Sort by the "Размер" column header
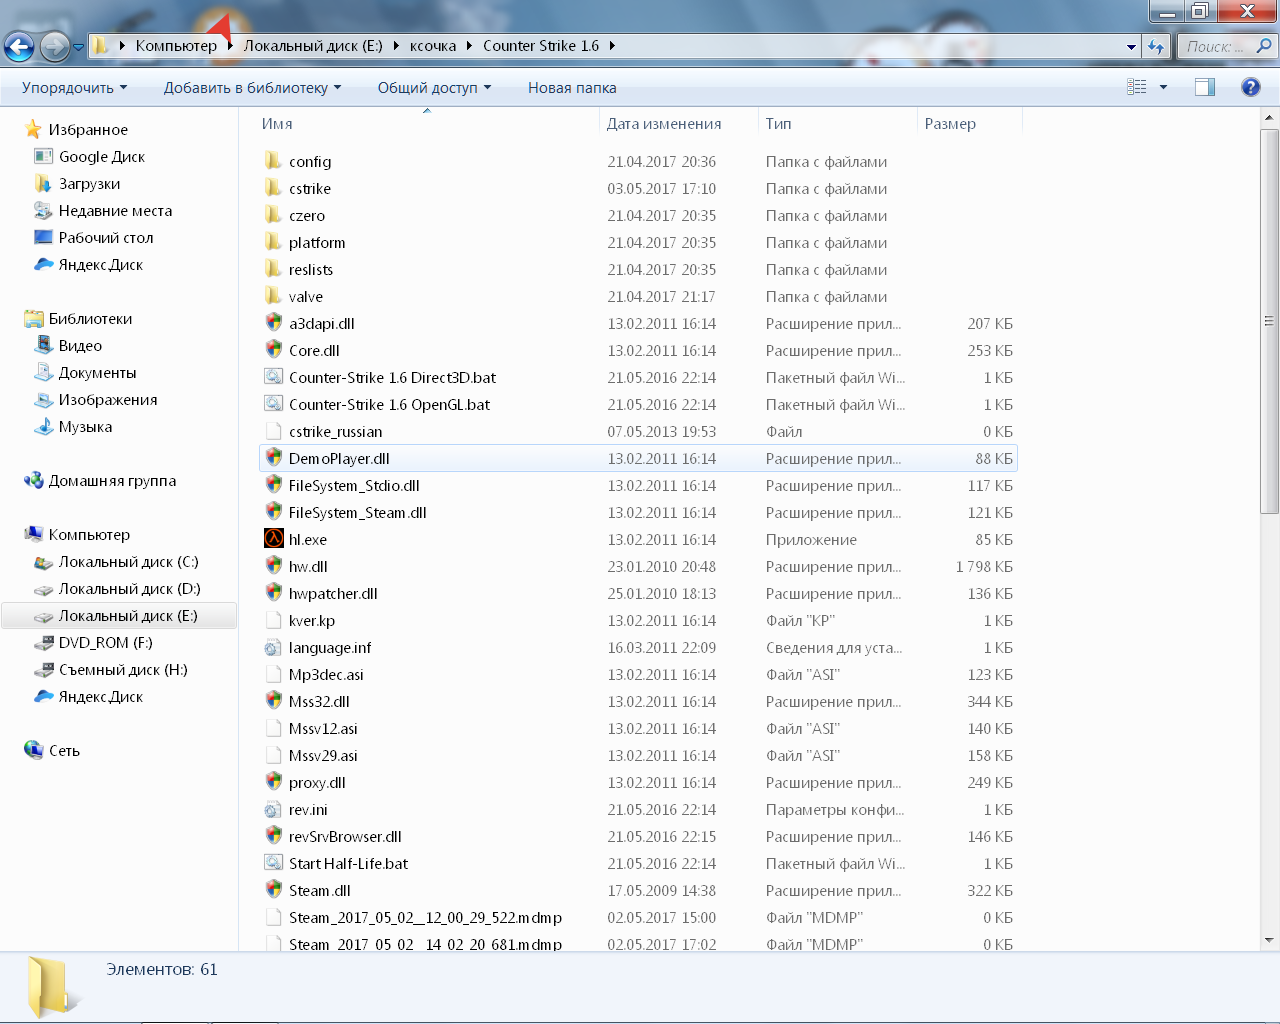 click(950, 124)
